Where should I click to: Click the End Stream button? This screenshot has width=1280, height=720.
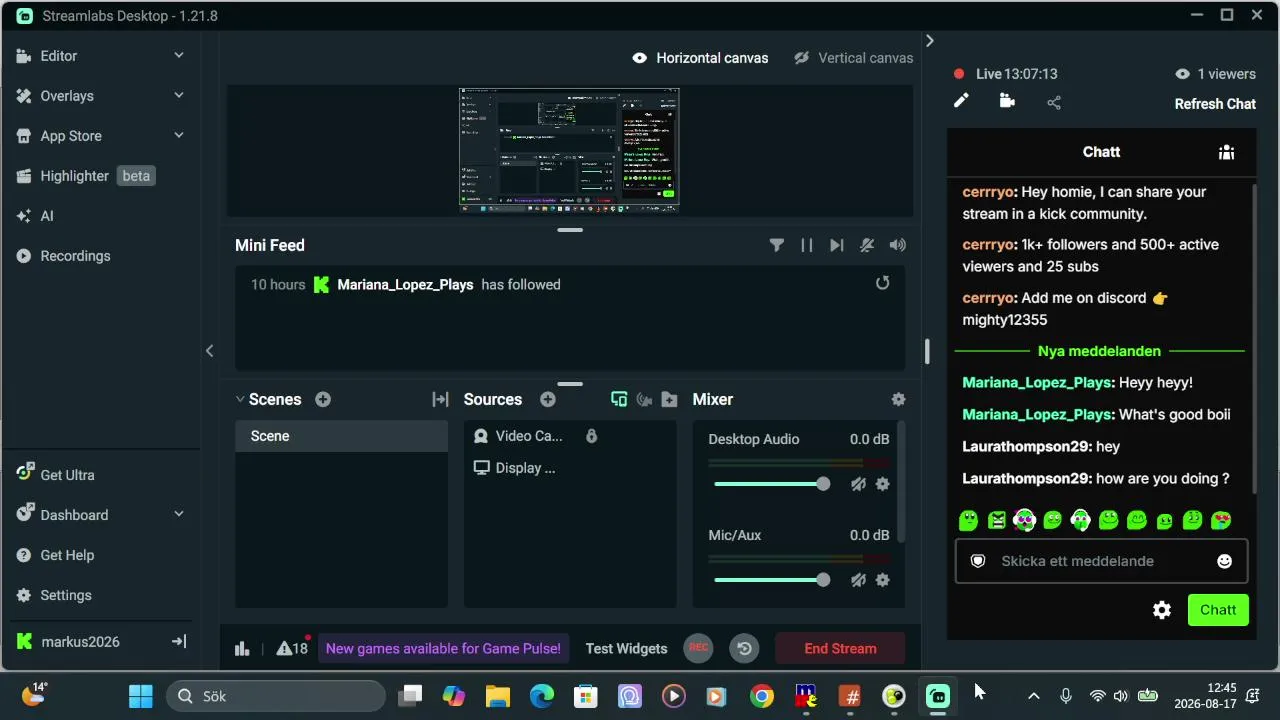click(x=840, y=648)
